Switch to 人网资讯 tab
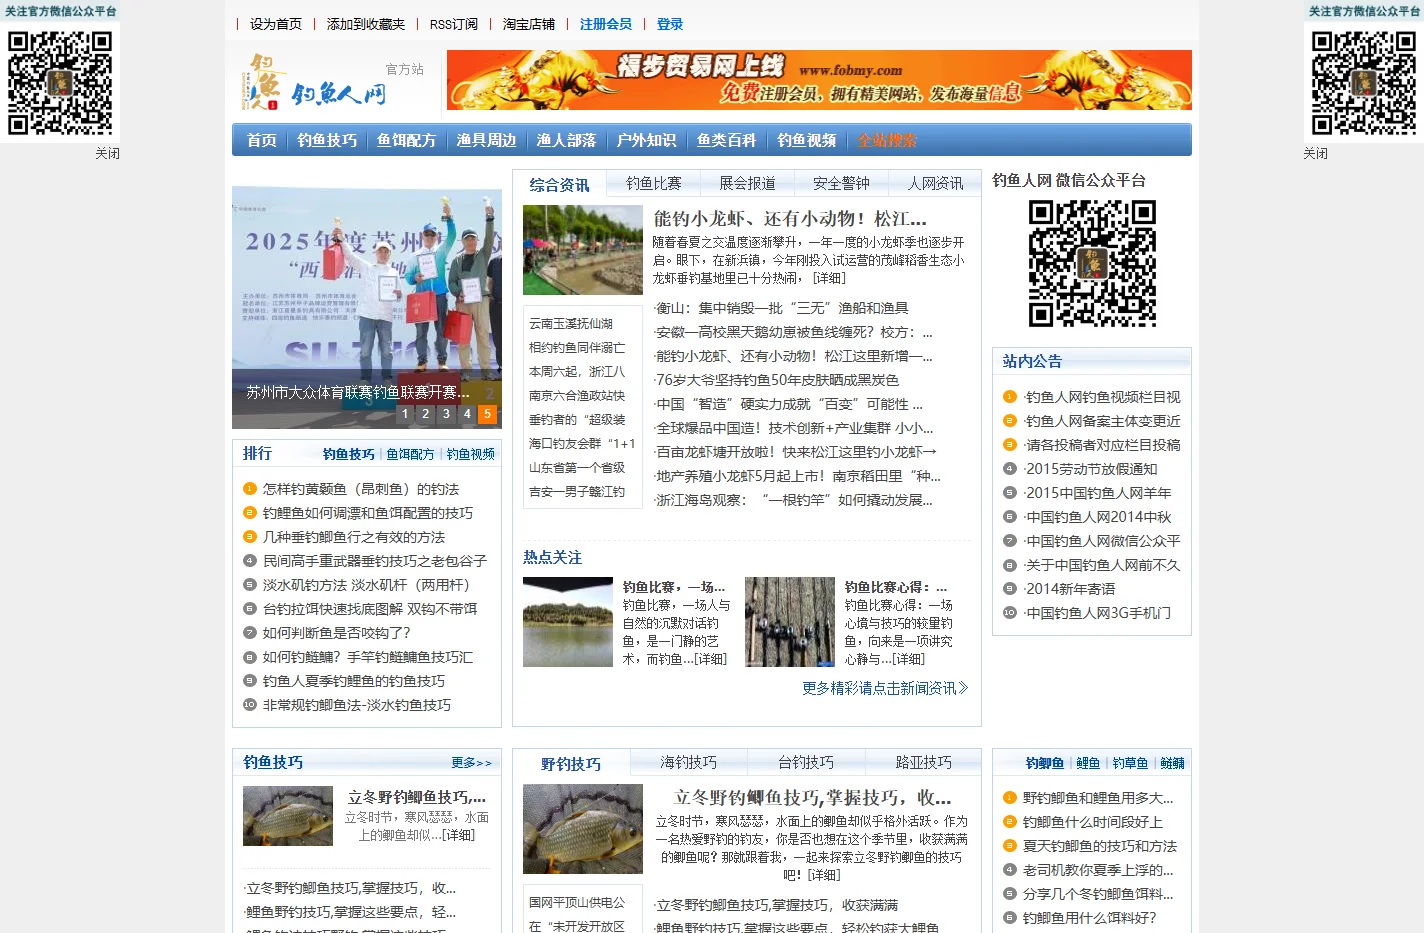 (936, 183)
